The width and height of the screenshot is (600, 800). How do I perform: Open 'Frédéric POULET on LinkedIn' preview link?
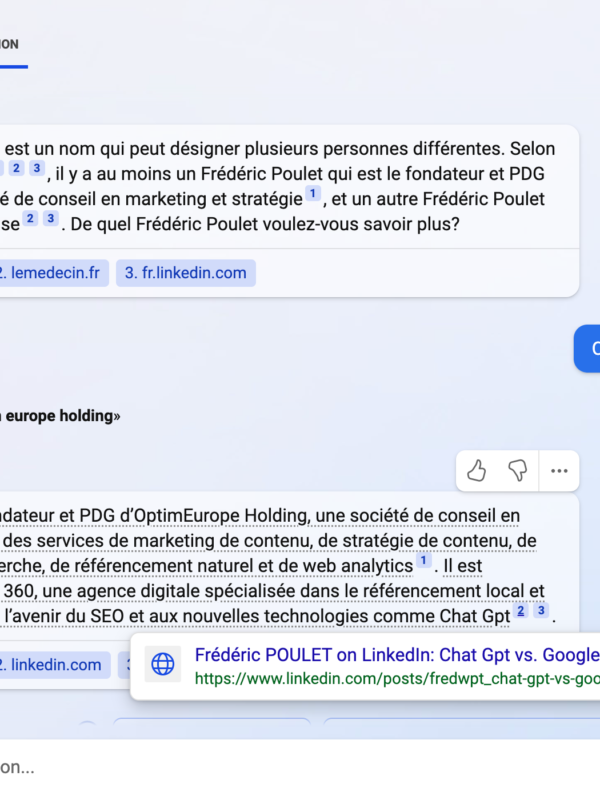point(396,655)
